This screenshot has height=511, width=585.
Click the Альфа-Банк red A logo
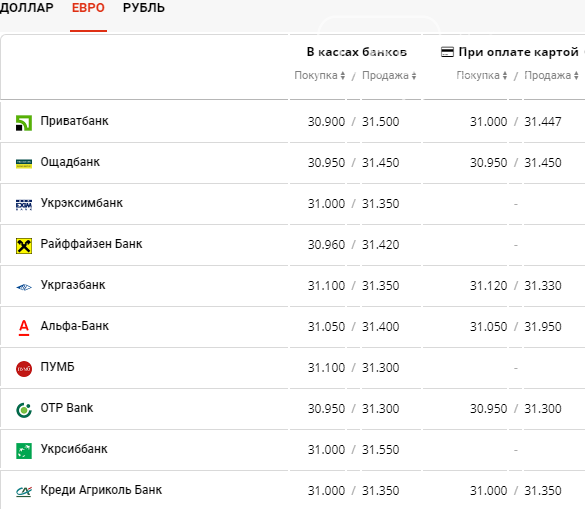point(24,328)
